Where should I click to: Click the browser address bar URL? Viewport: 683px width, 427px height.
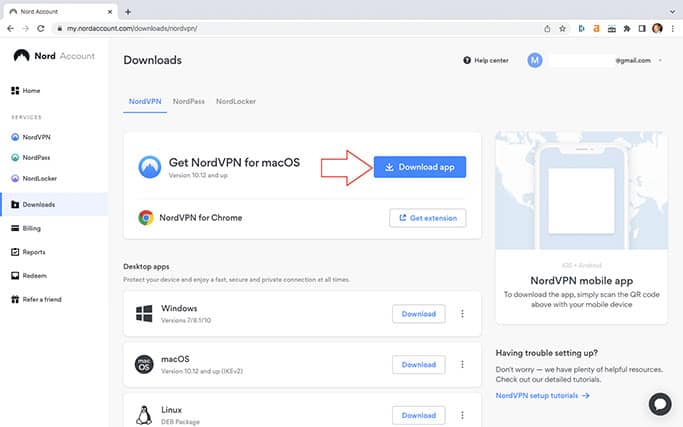tap(132, 28)
